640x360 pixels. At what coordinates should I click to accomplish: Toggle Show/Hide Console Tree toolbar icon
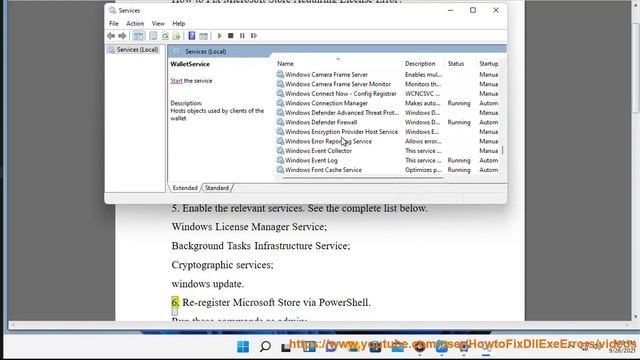pos(139,36)
